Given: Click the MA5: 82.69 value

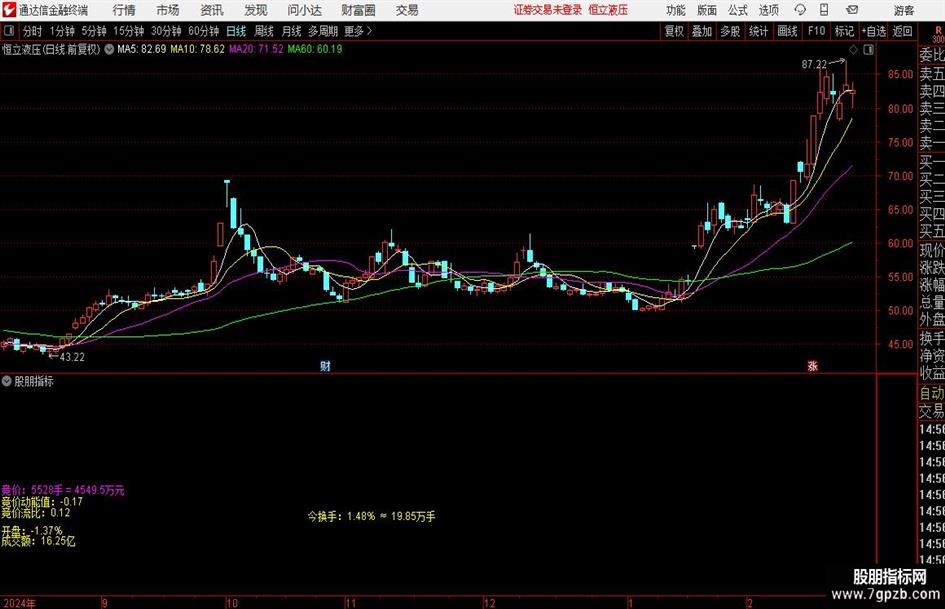Looking at the screenshot, I should coord(142,49).
